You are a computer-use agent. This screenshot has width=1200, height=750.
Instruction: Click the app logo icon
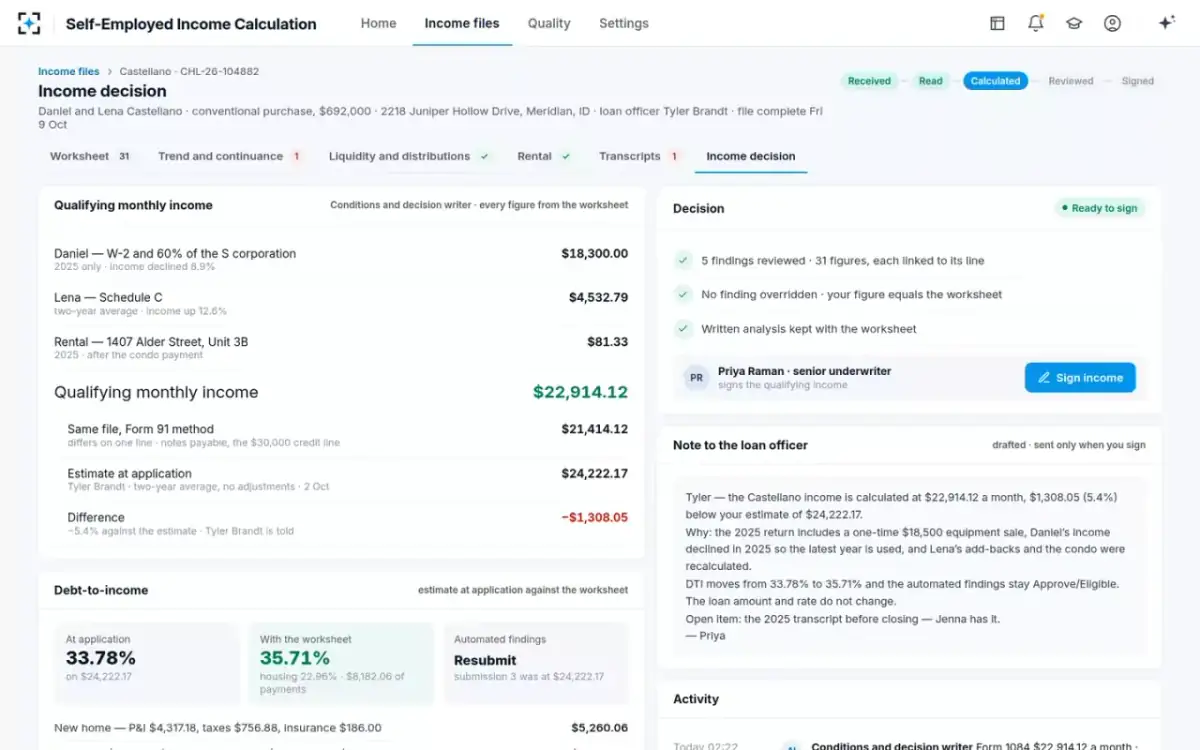[x=29, y=23]
